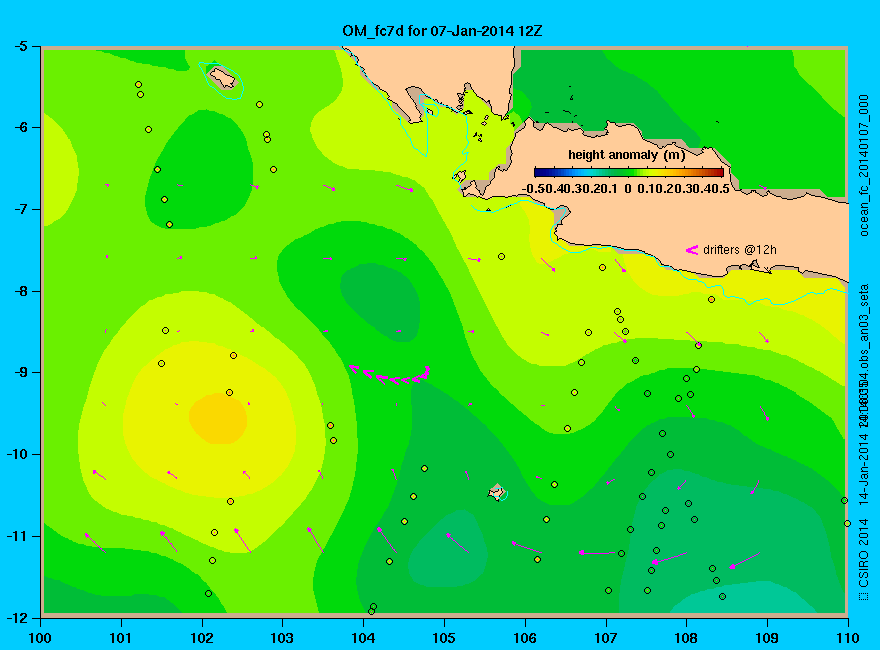Click the small island below latitude -5

[223, 77]
